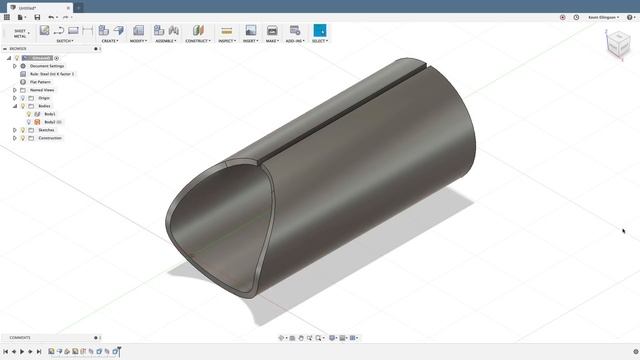Select Body1 in the browser
Screen dimensions: 640x360
50,114
